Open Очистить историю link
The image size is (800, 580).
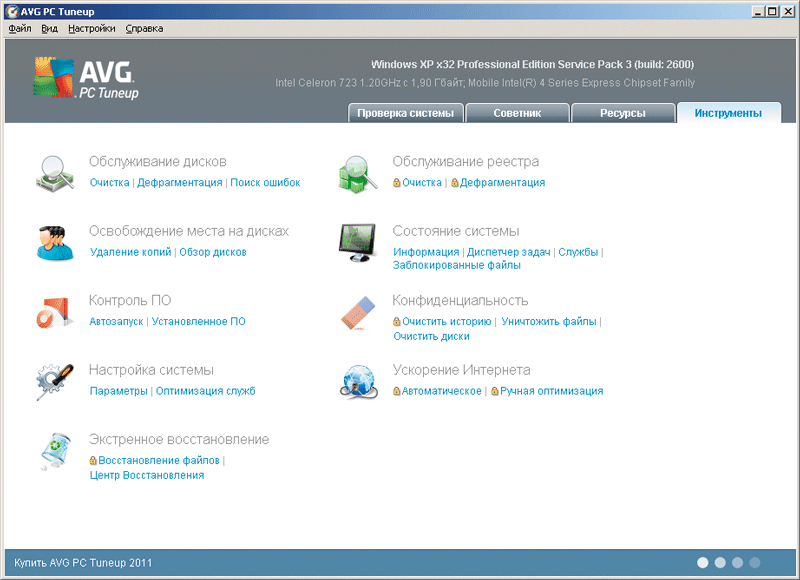click(446, 321)
